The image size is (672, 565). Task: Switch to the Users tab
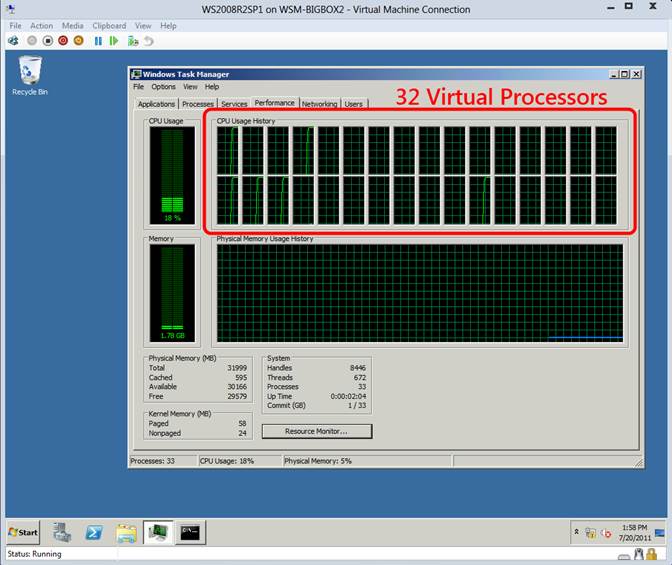tap(354, 104)
